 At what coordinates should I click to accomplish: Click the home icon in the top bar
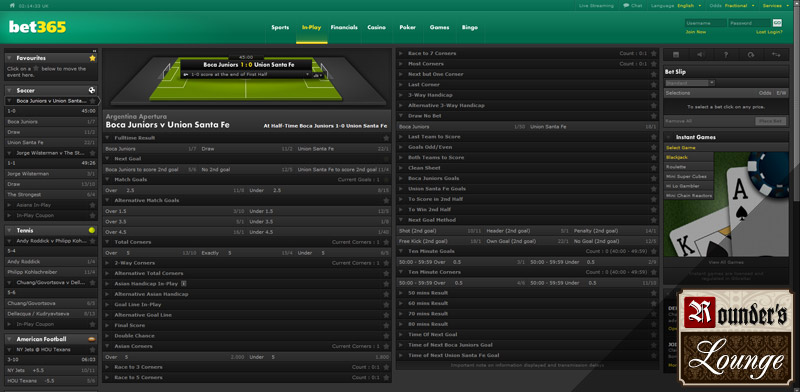[12, 6]
